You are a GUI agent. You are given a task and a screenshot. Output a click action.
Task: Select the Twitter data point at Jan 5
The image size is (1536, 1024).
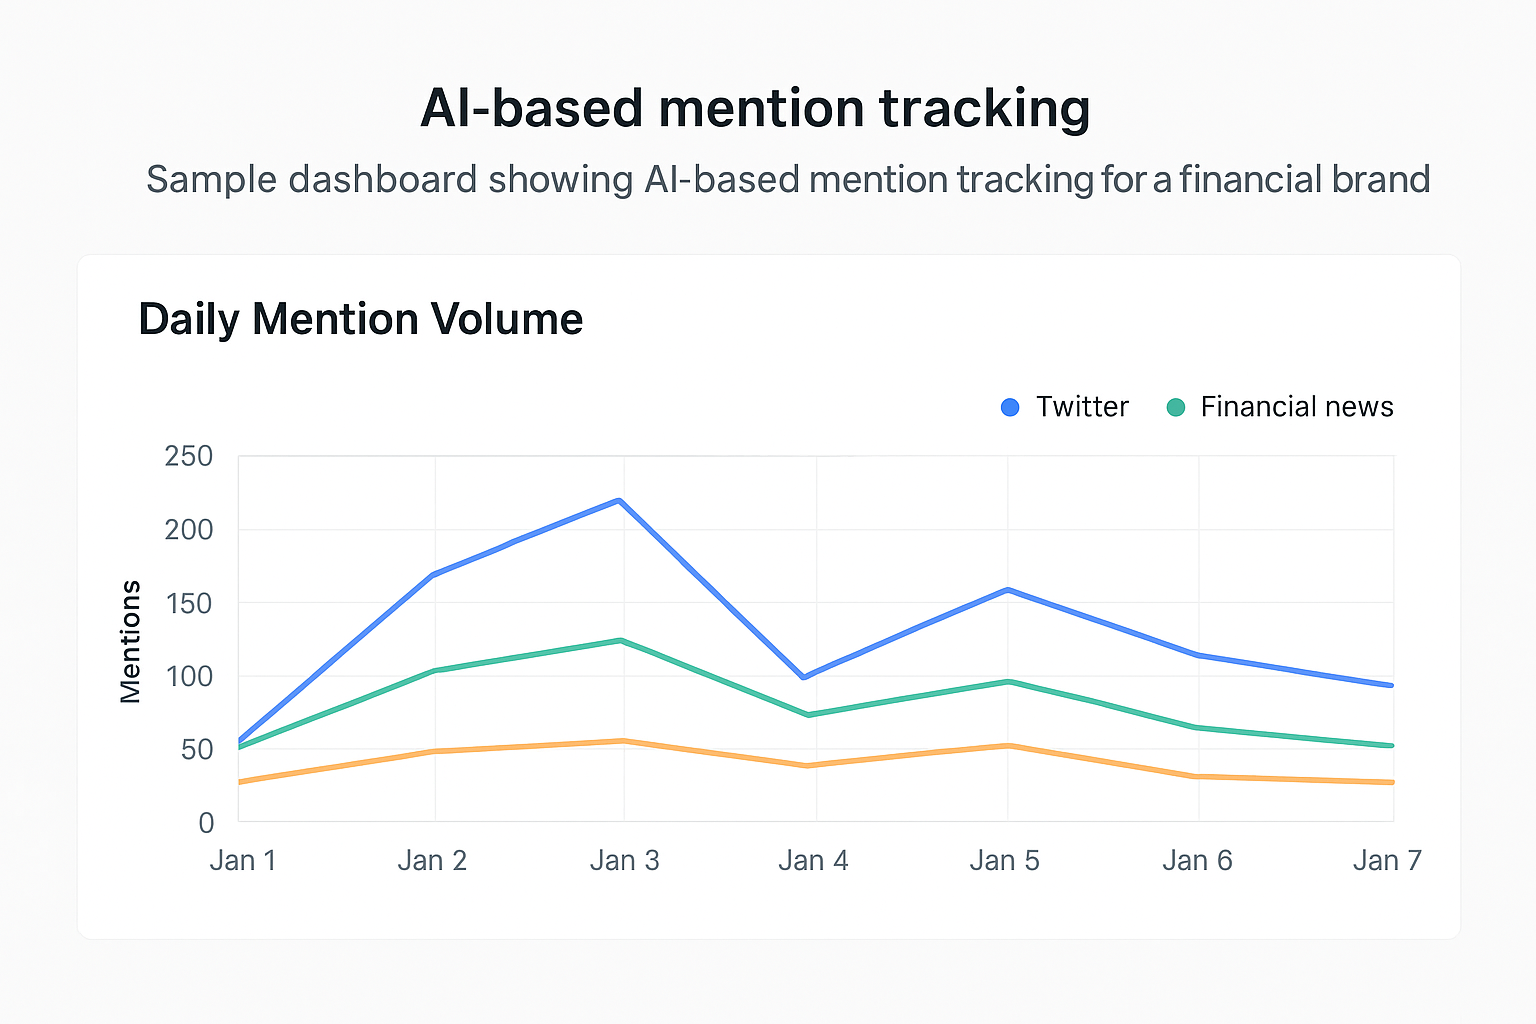pos(1008,590)
